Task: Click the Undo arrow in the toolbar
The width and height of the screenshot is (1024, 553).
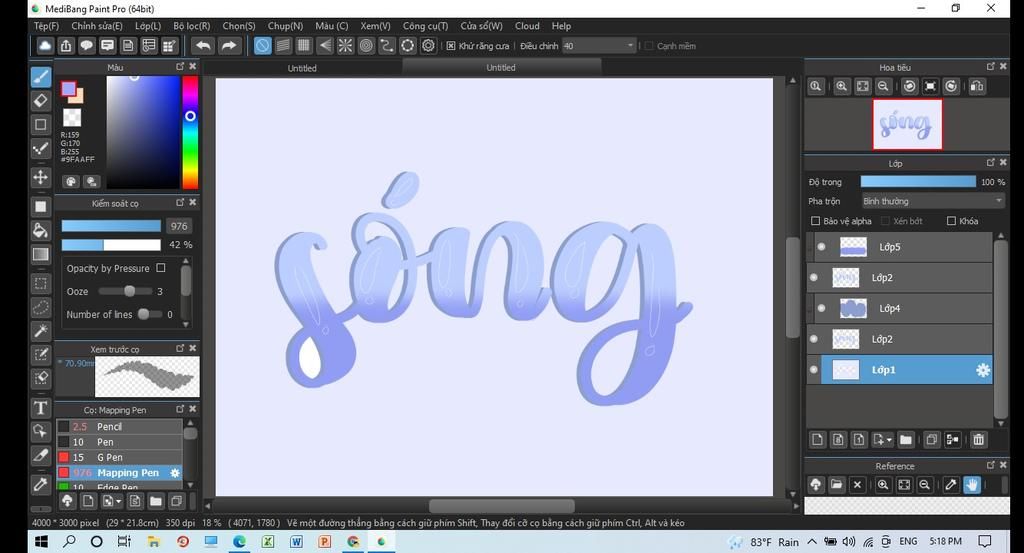Action: [203, 46]
